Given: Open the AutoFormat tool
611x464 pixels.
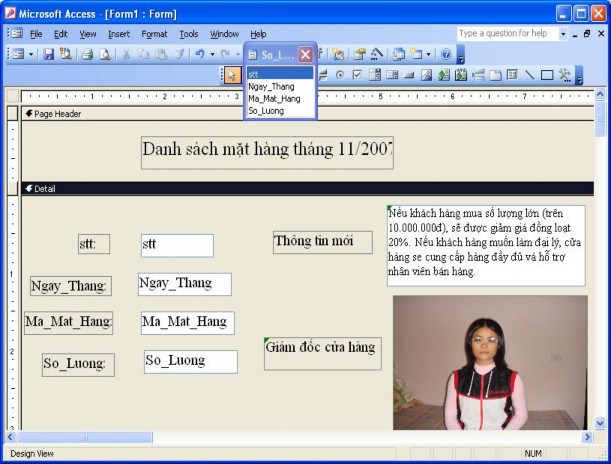Looking at the screenshot, I should (x=338, y=54).
